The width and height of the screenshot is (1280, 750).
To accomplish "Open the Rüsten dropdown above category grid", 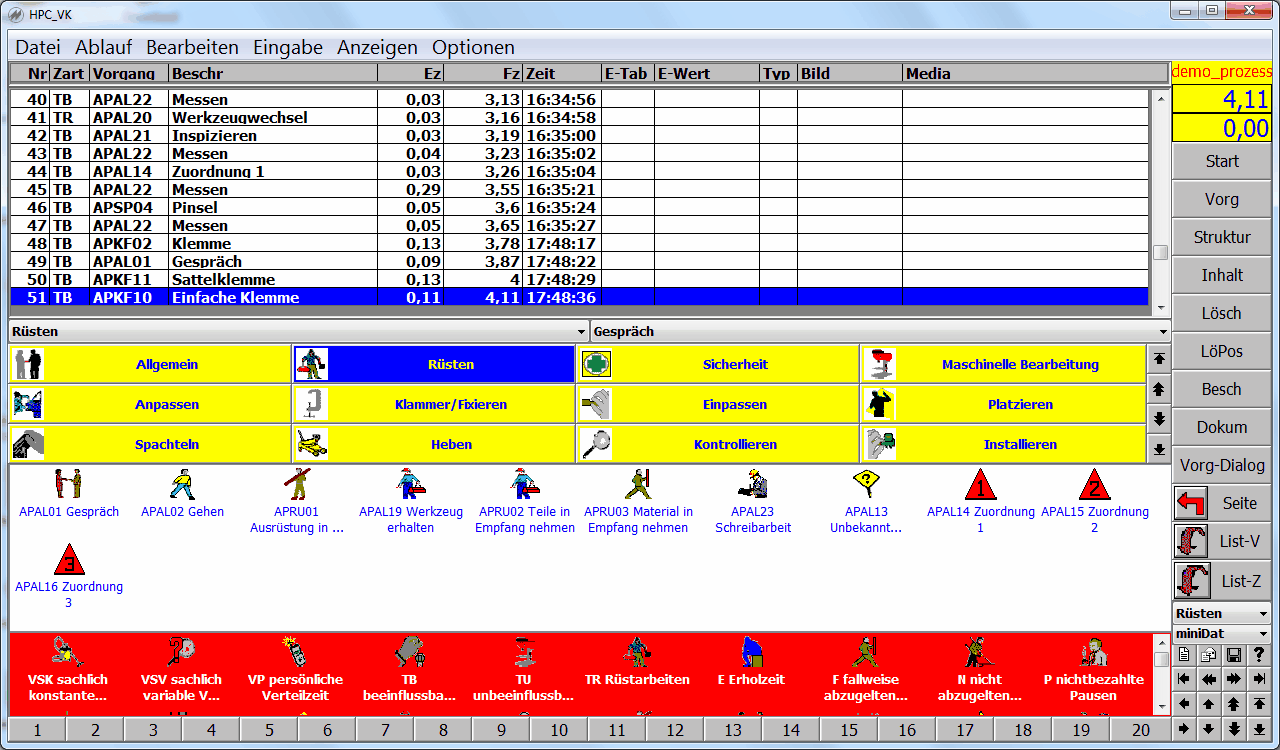I will pyautogui.click(x=581, y=331).
